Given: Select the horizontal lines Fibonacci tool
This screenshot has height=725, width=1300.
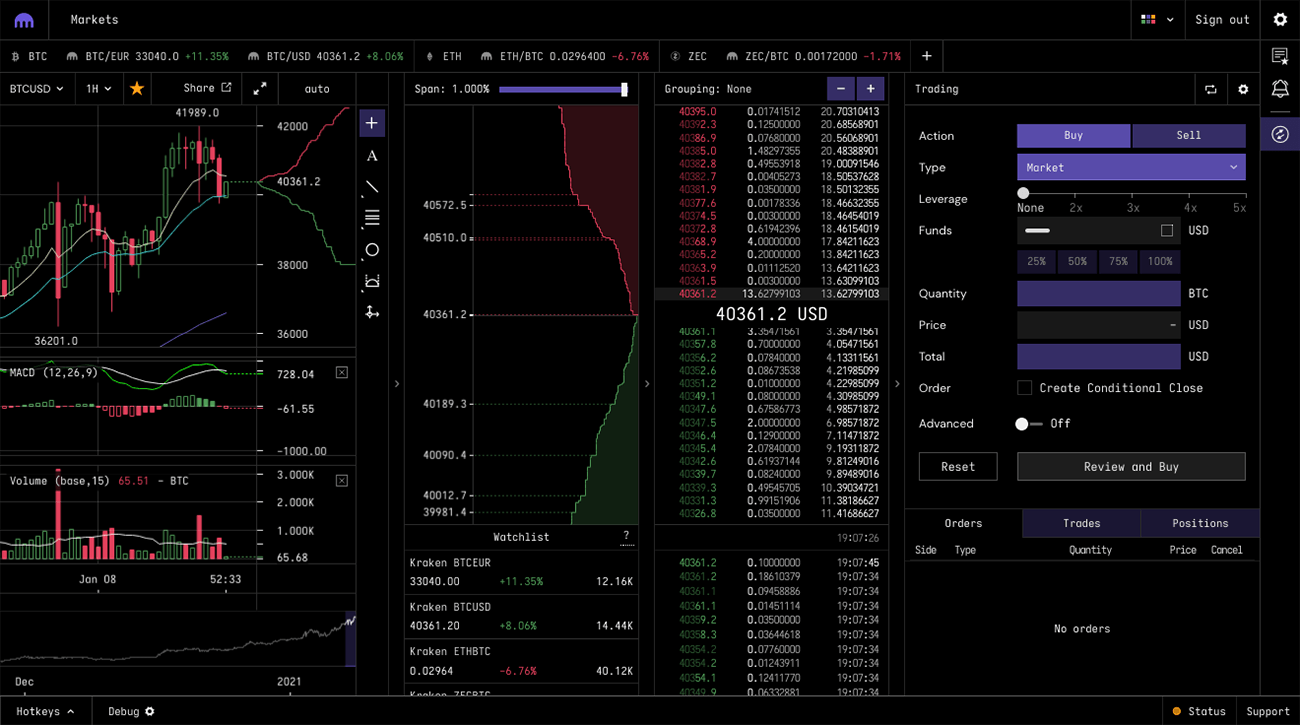Looking at the screenshot, I should point(372,218).
